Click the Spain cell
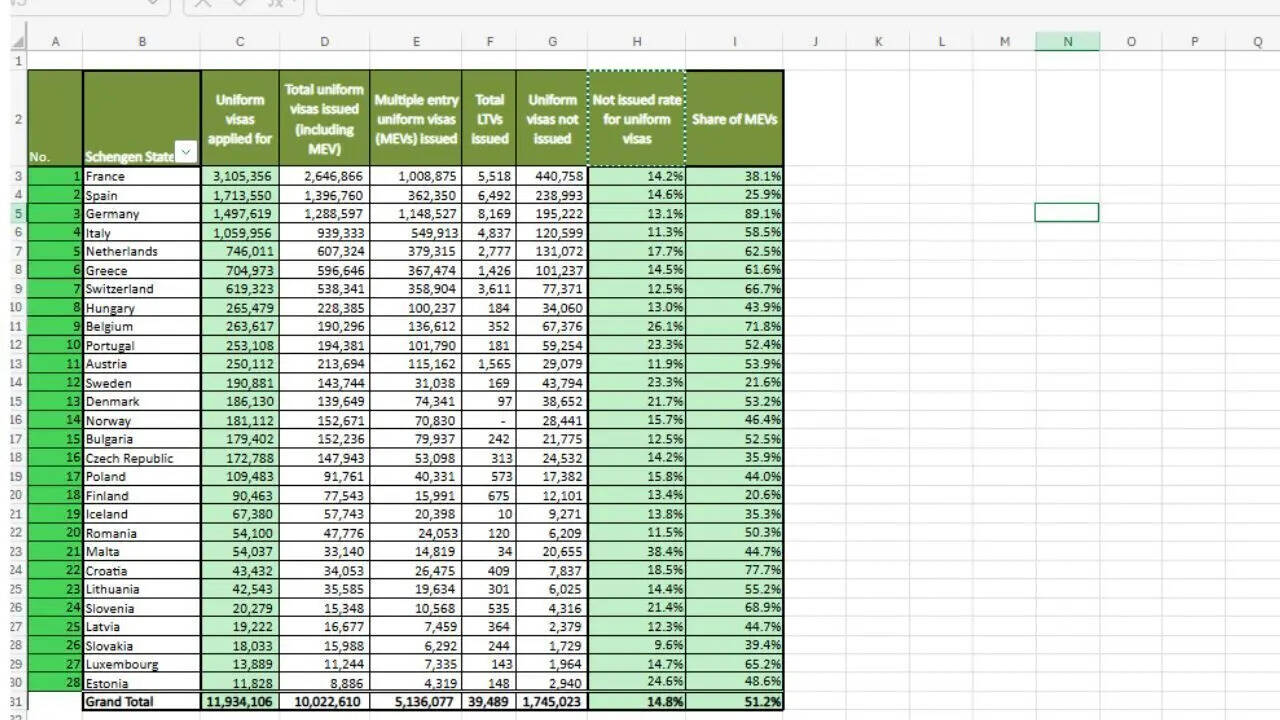 coord(141,195)
